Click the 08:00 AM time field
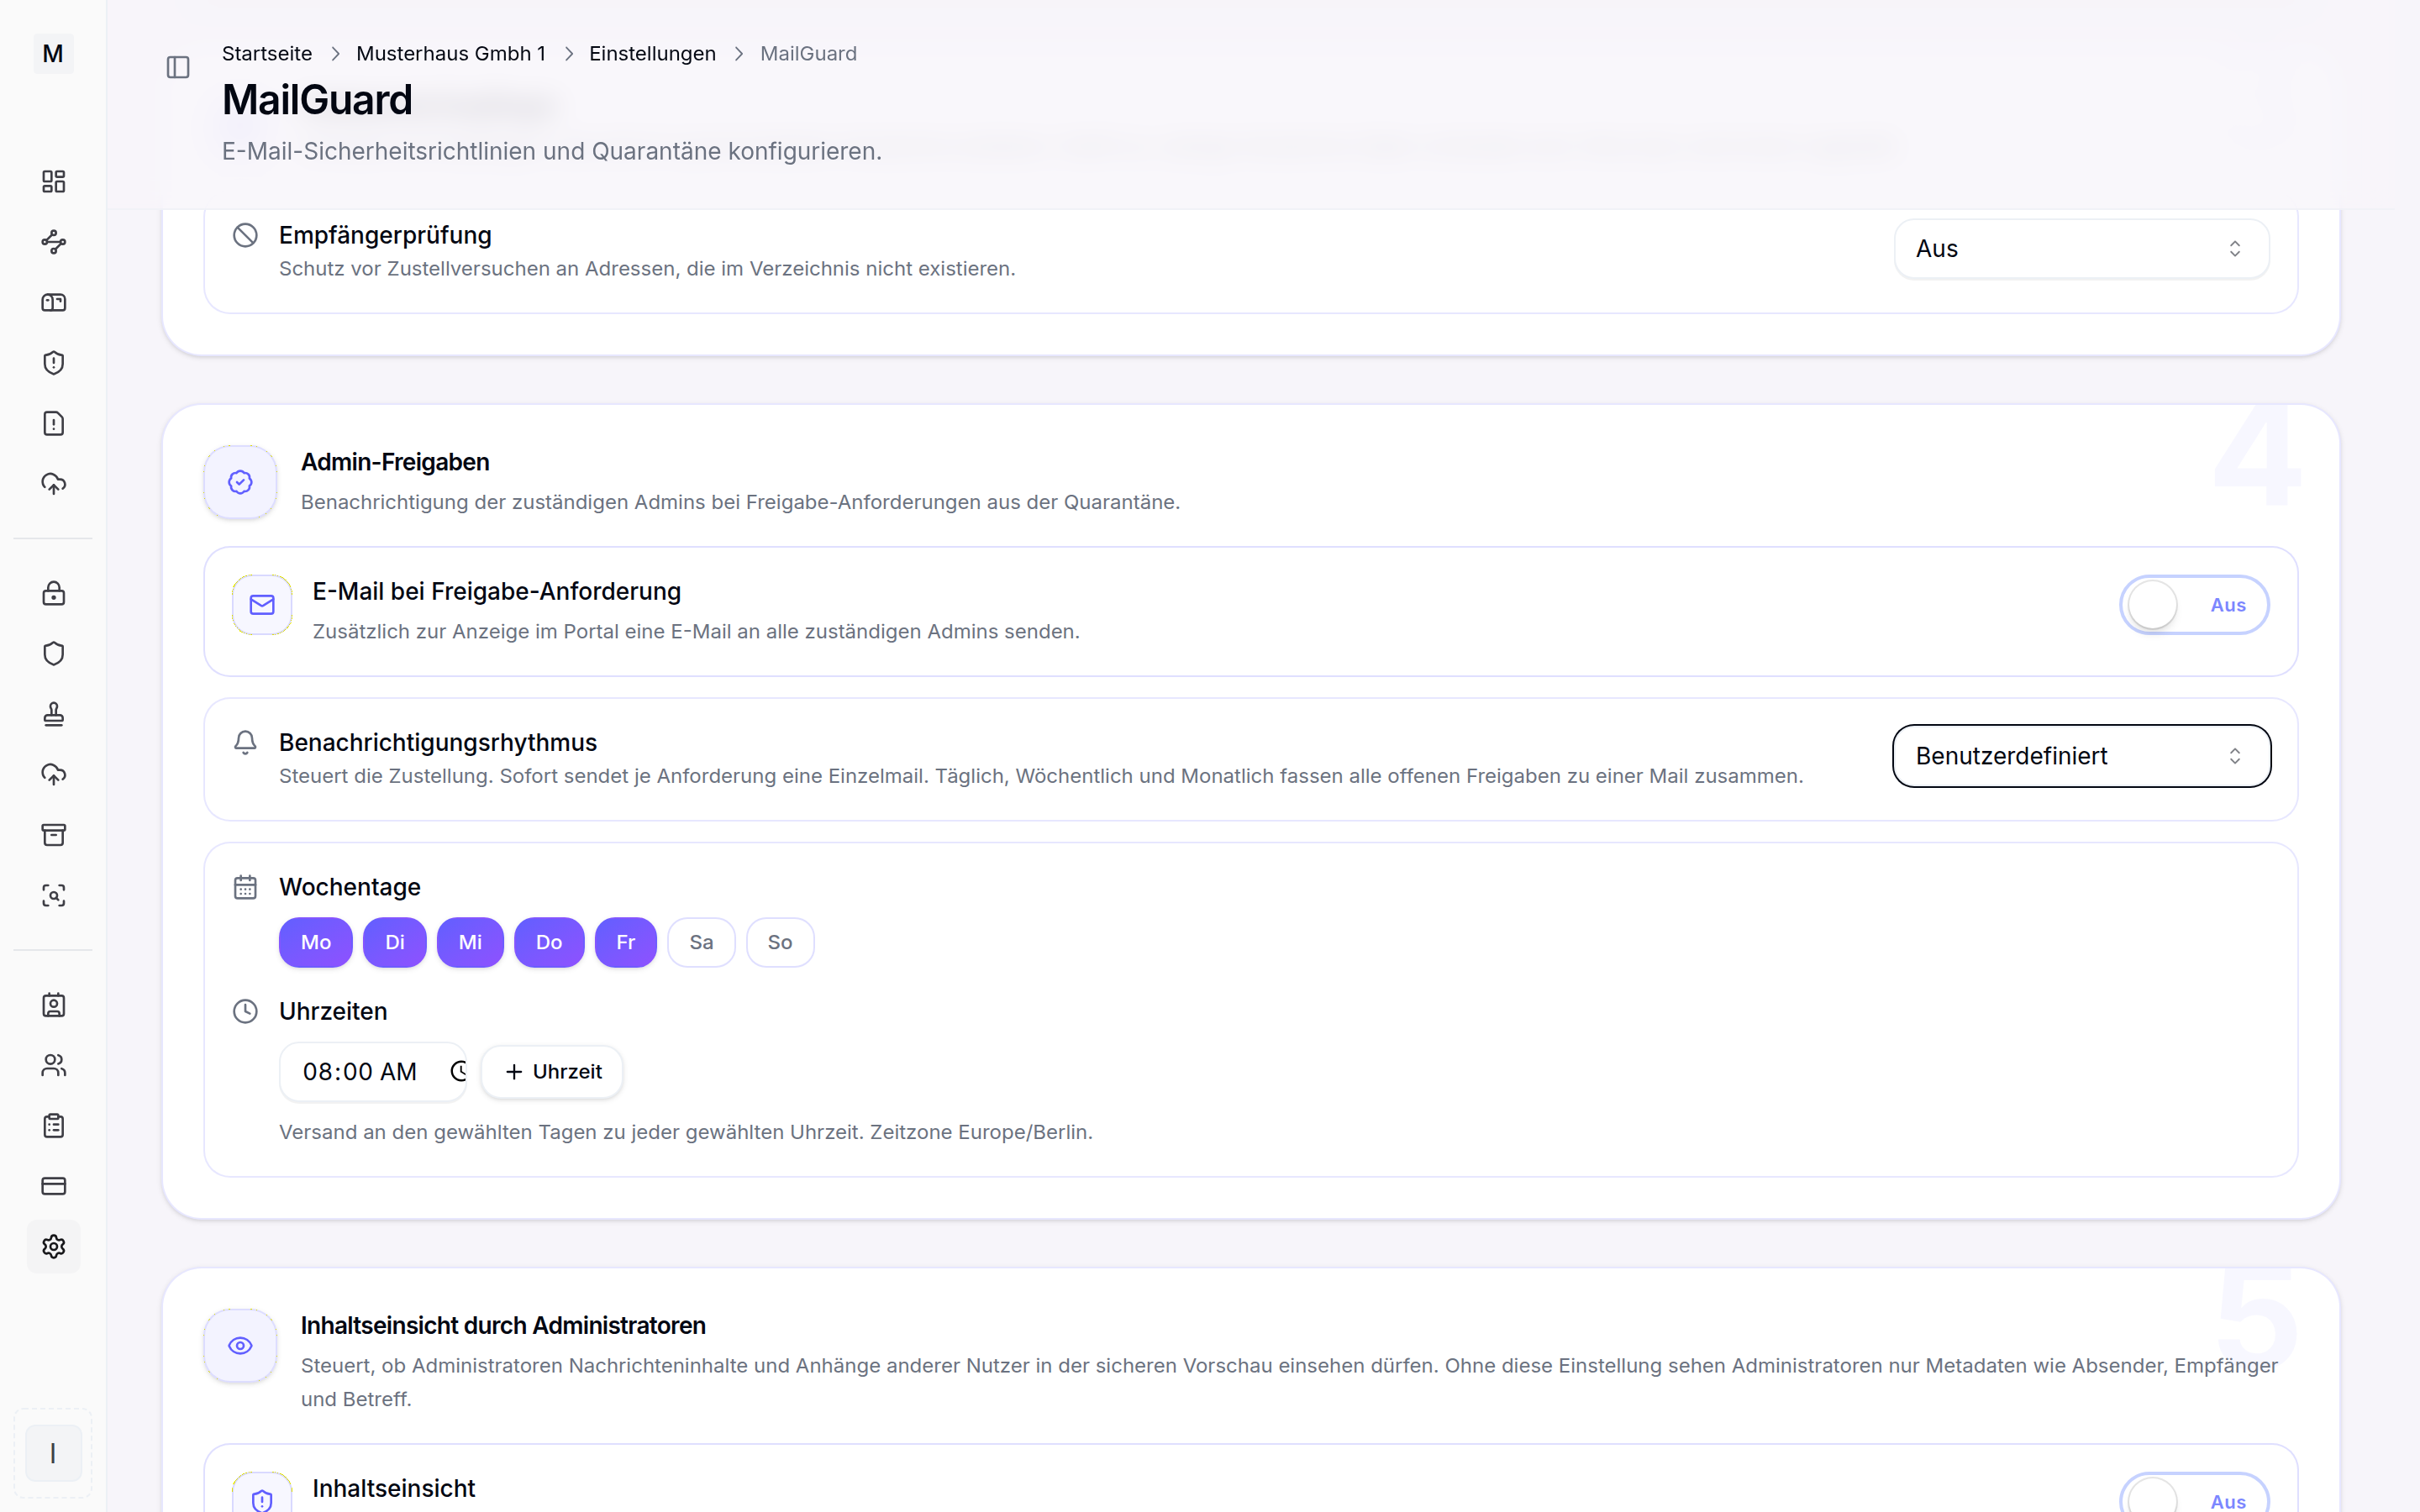This screenshot has height=1512, width=2420. click(373, 1072)
